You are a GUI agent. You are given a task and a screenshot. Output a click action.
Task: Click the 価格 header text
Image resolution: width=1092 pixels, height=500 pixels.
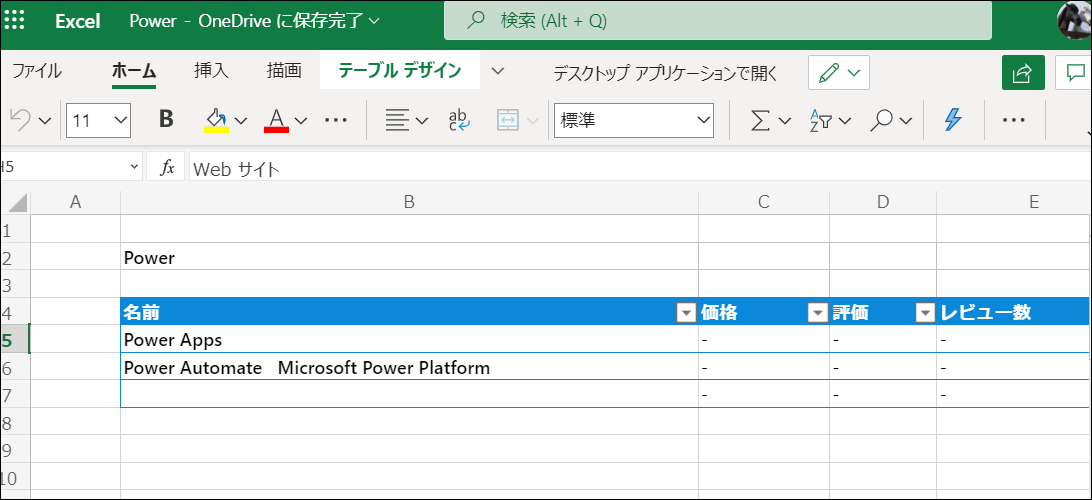point(719,313)
